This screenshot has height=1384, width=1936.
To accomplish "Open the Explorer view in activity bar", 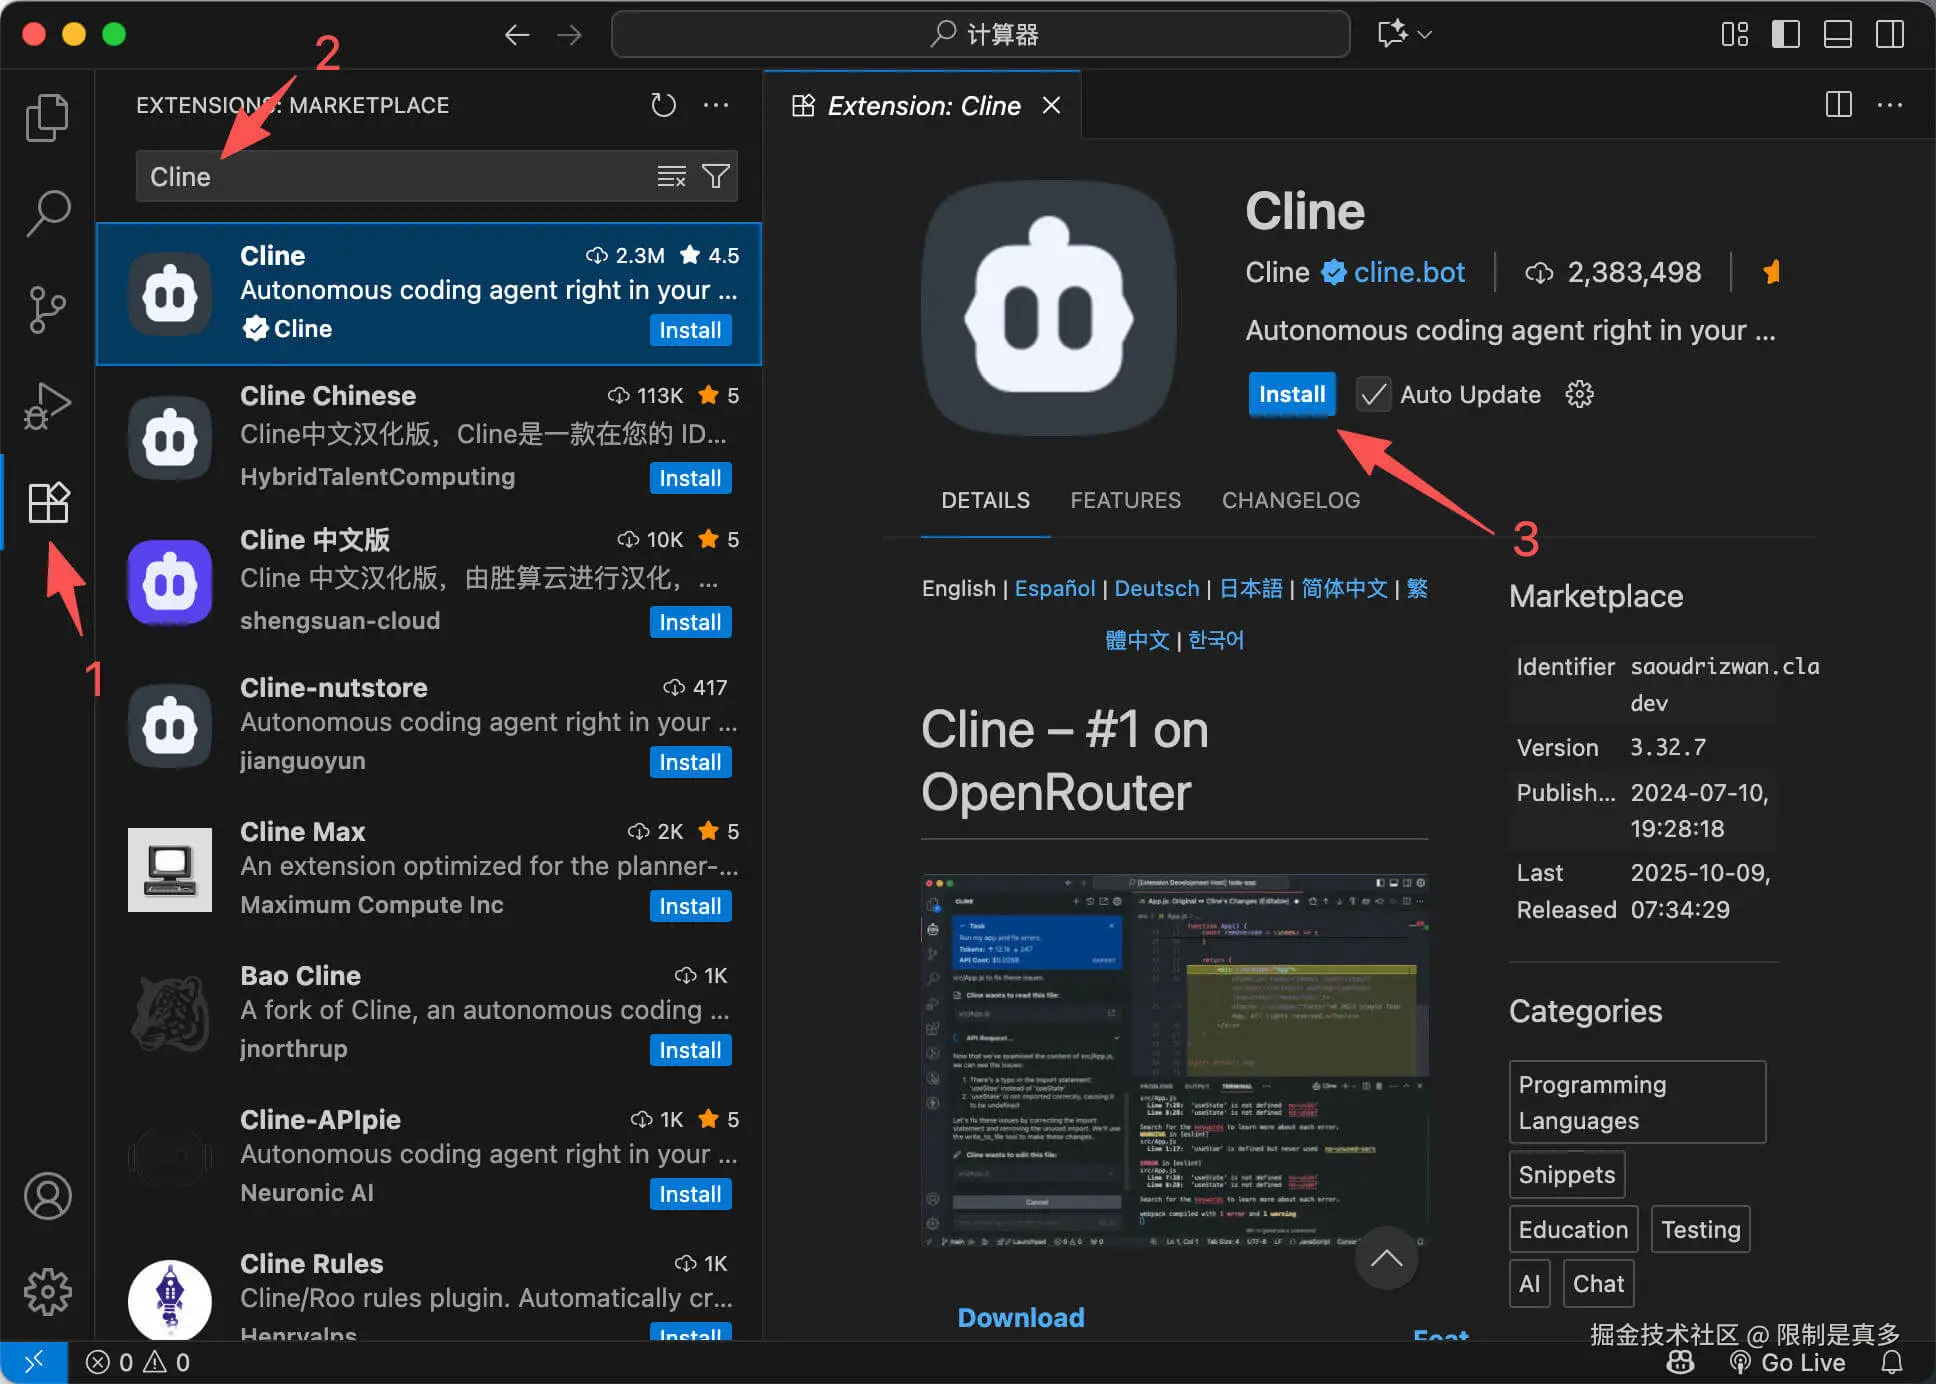I will pos(47,117).
